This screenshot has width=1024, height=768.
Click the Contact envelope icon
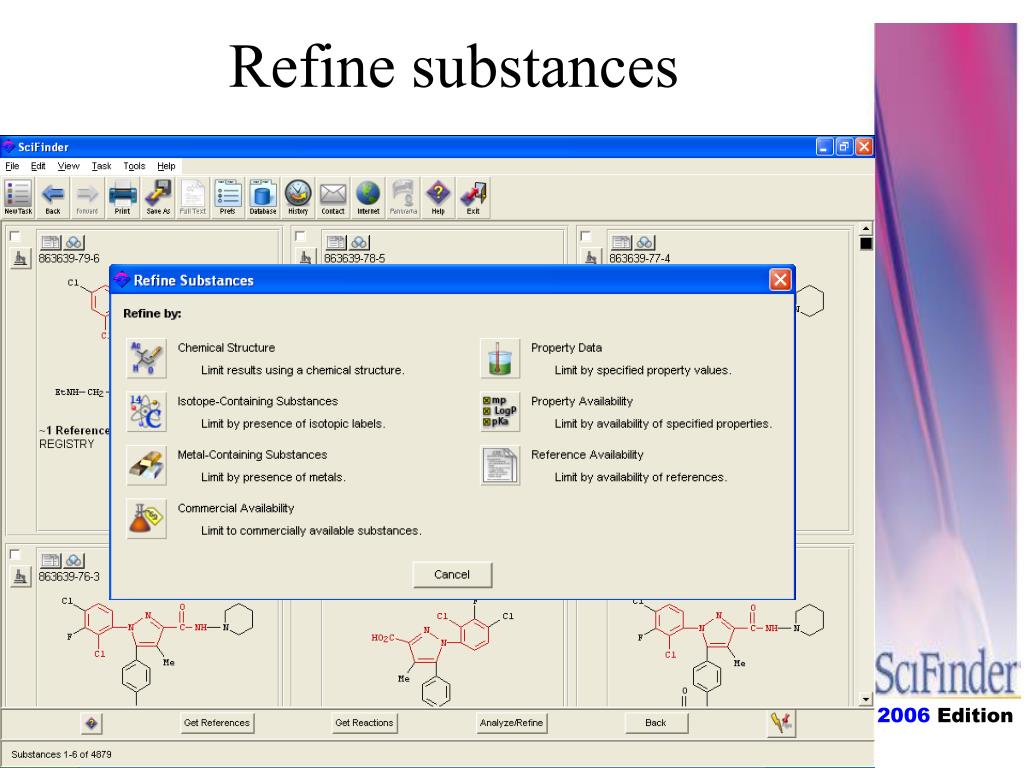[x=332, y=197]
